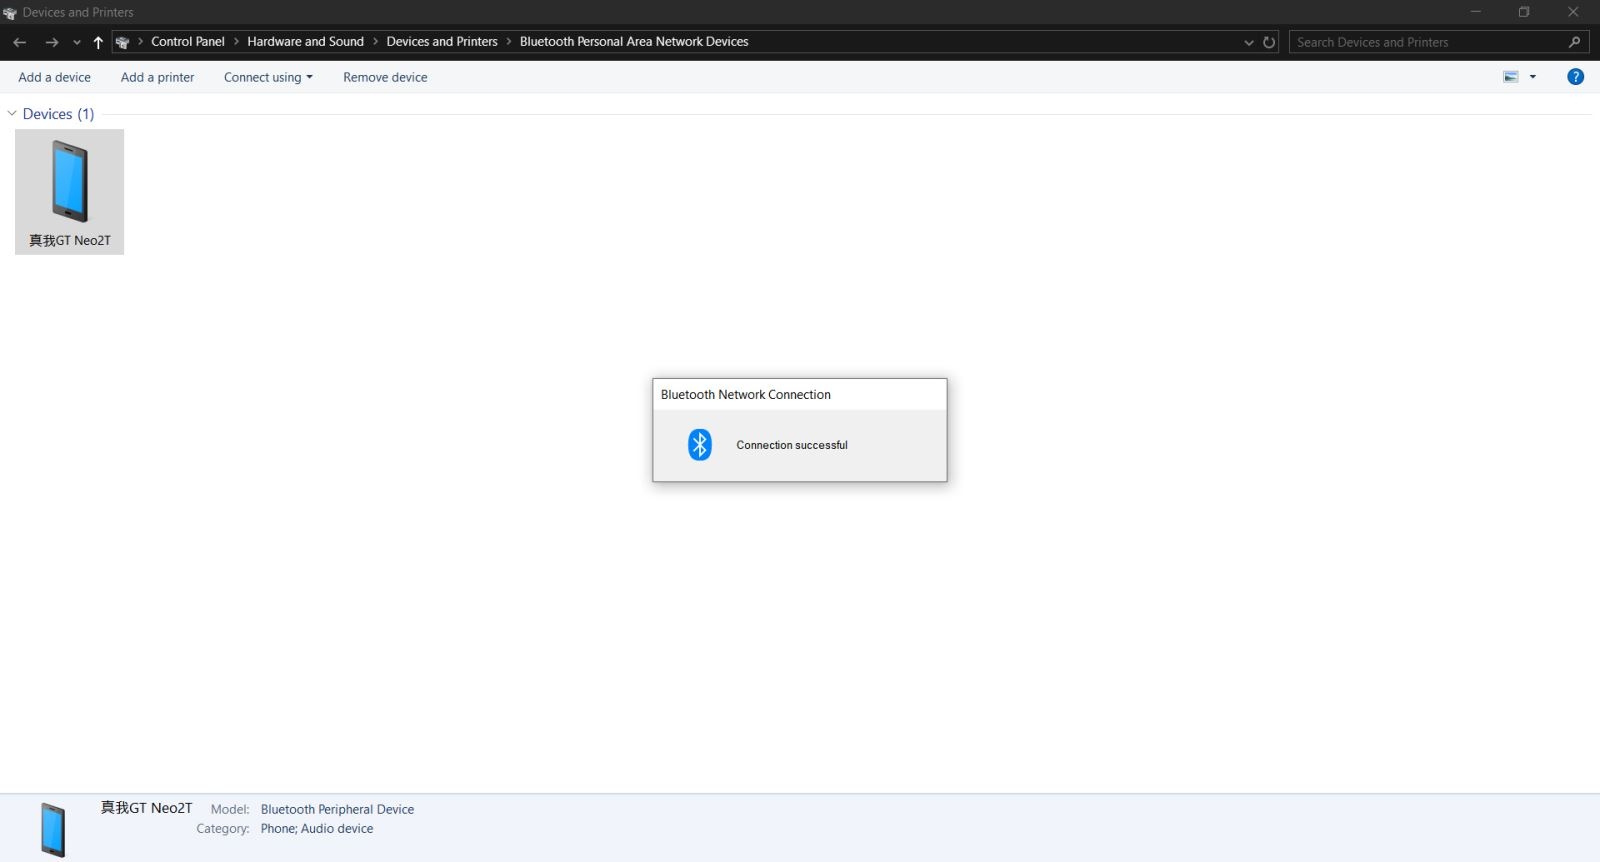Click the Devices and Printers title bar icon
The width and height of the screenshot is (1600, 862).
(10, 13)
